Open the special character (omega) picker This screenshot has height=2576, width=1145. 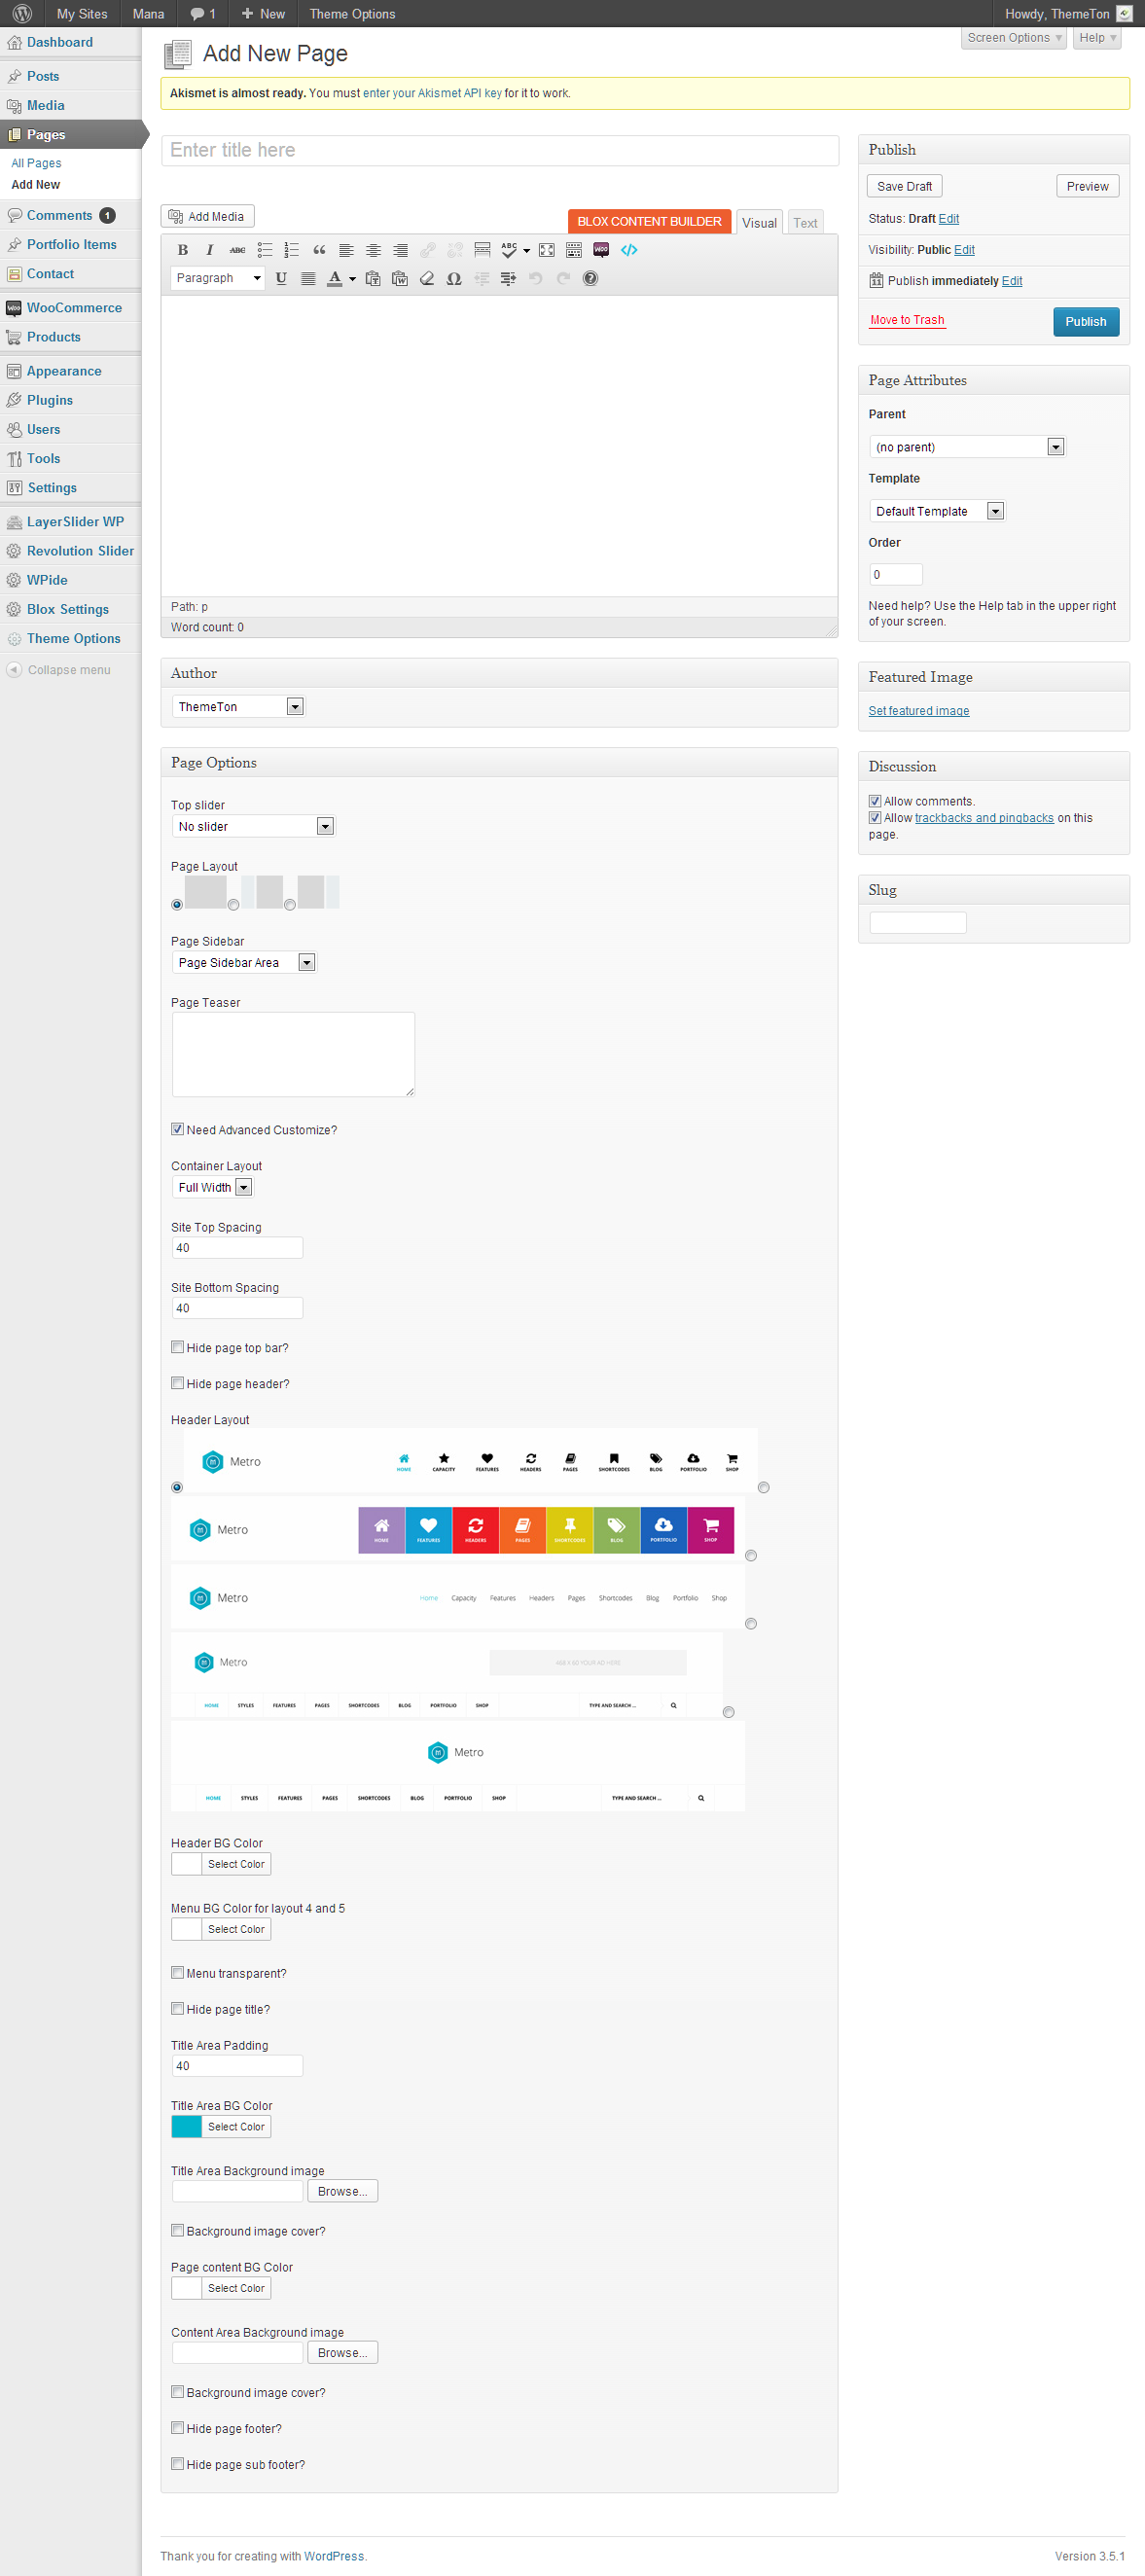tap(454, 279)
